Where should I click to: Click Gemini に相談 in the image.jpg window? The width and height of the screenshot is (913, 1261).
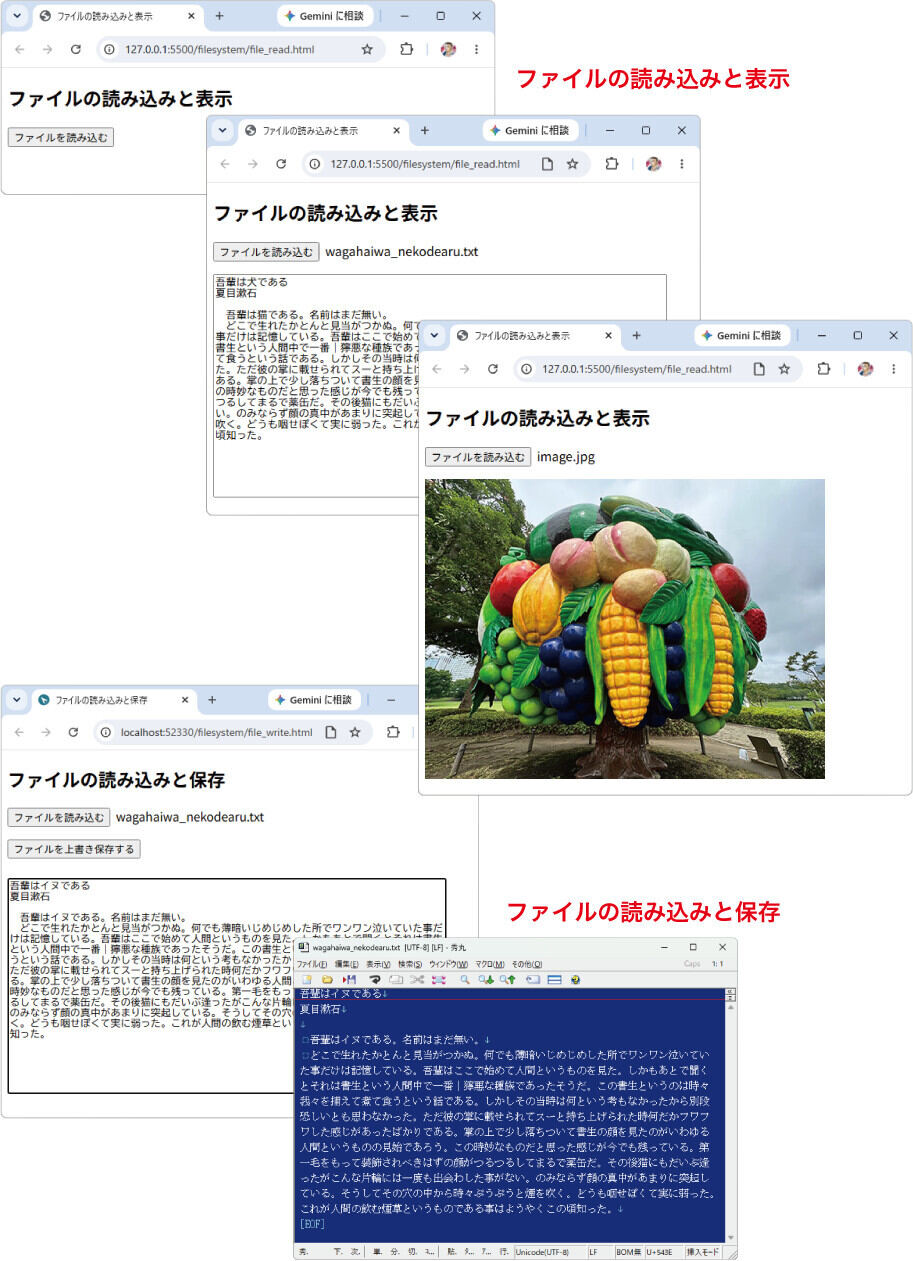pyautogui.click(x=741, y=336)
